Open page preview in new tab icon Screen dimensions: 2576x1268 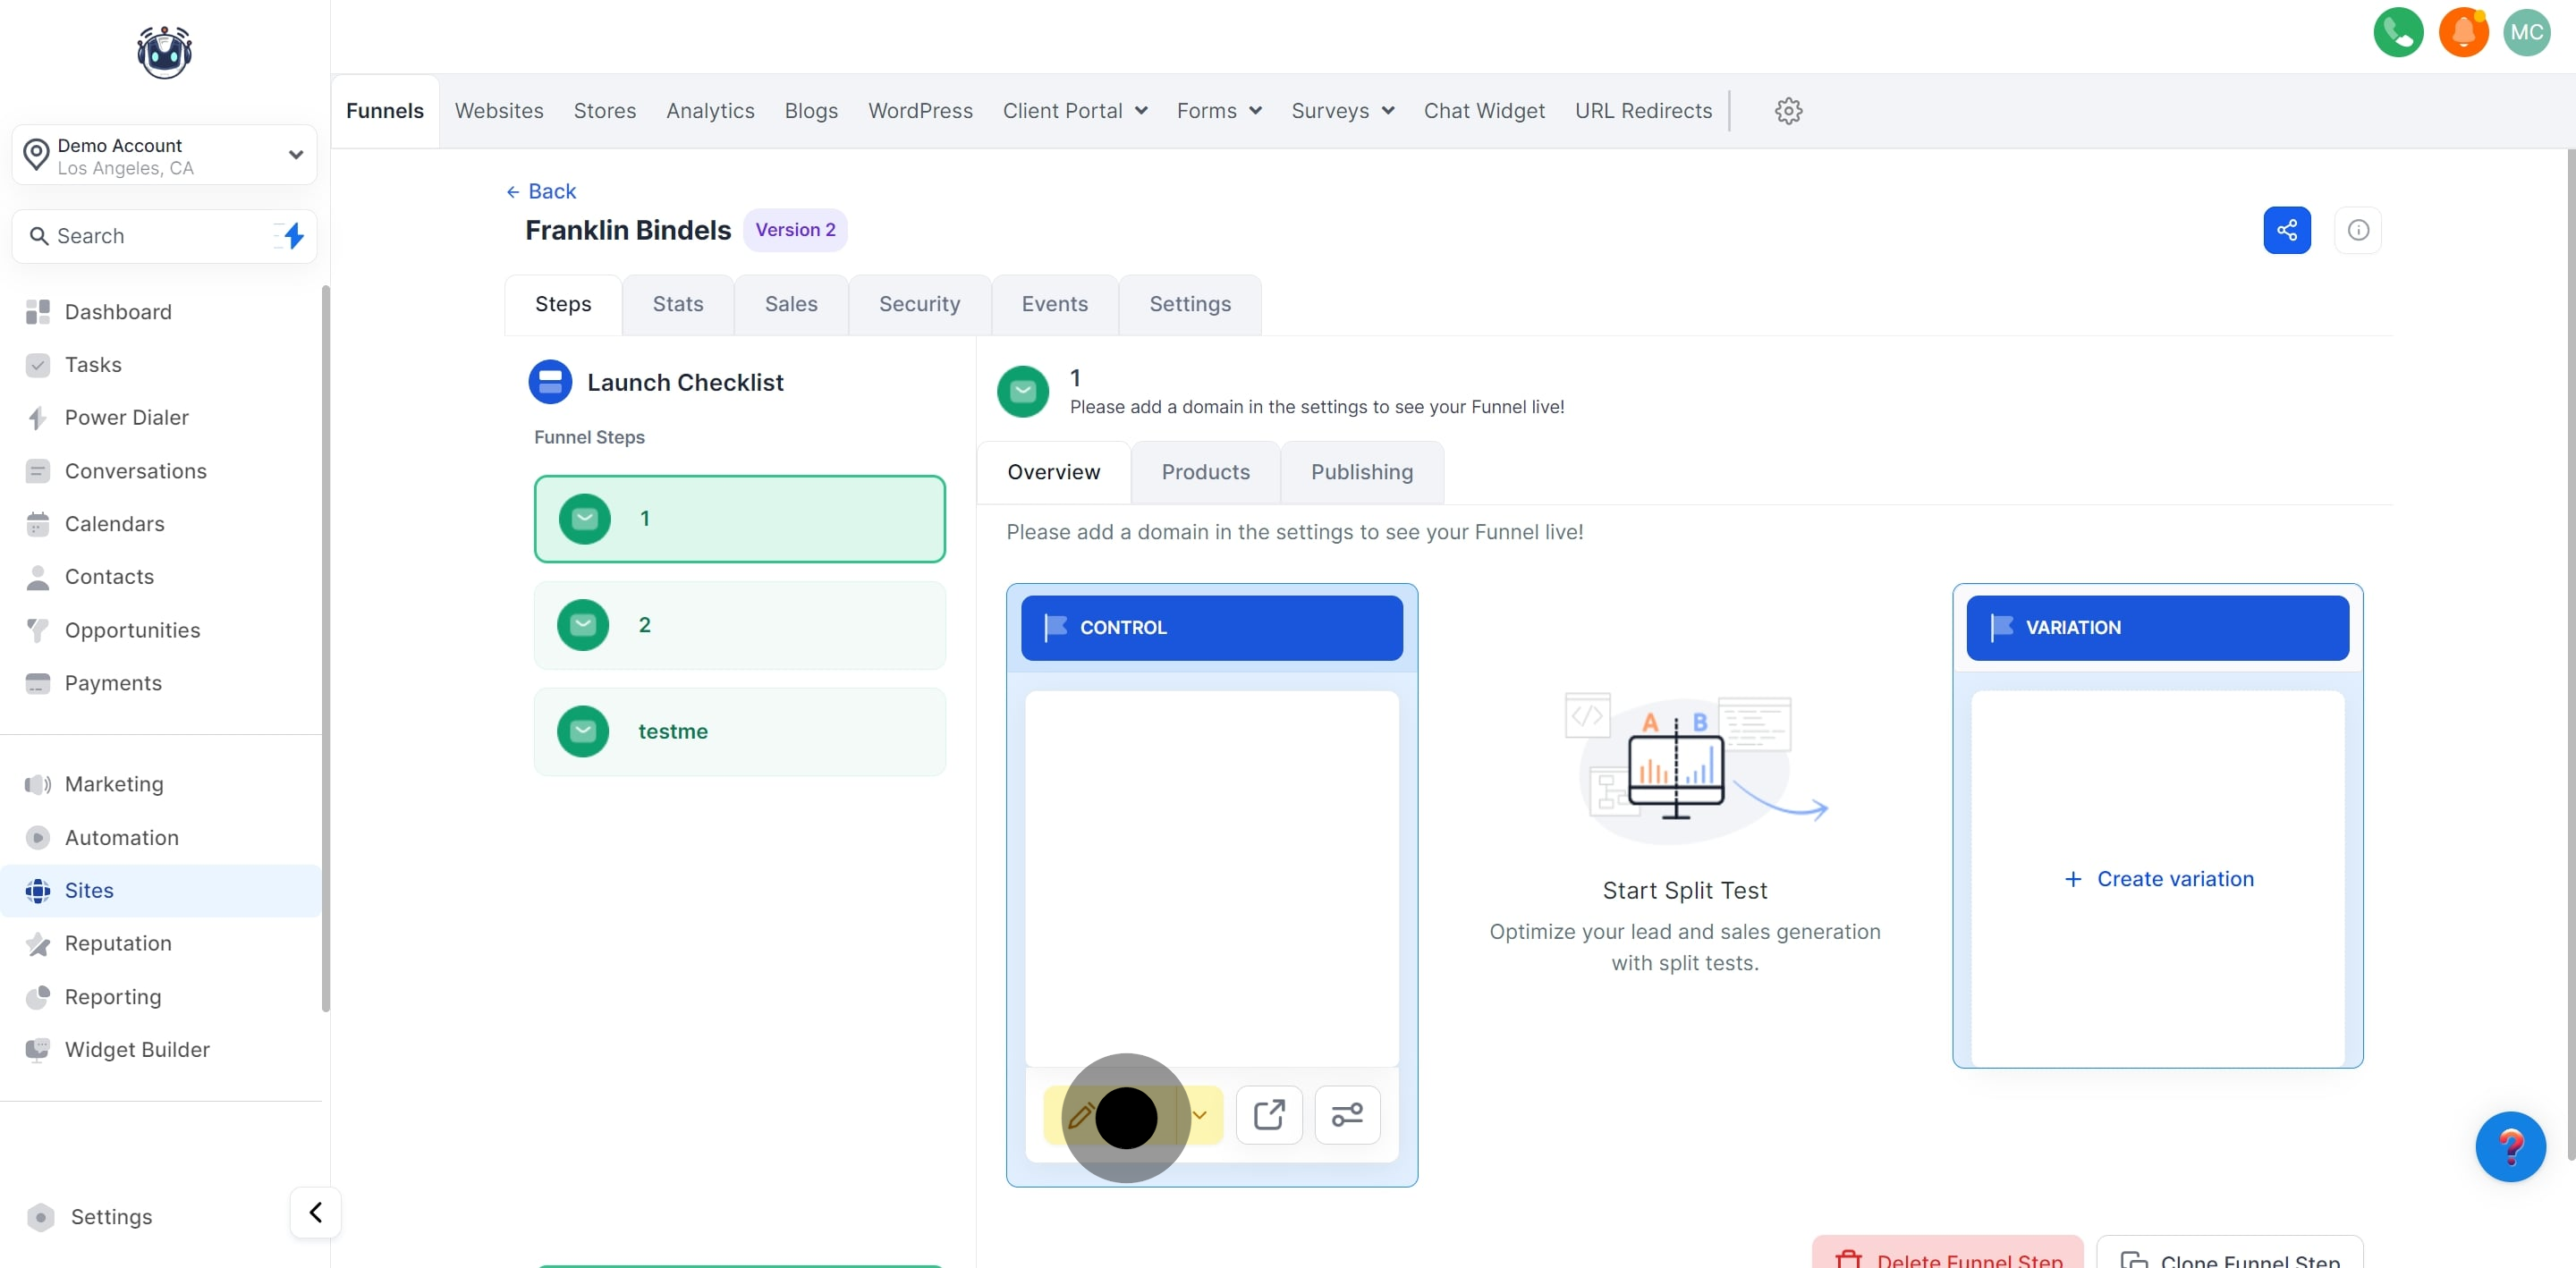(1268, 1114)
